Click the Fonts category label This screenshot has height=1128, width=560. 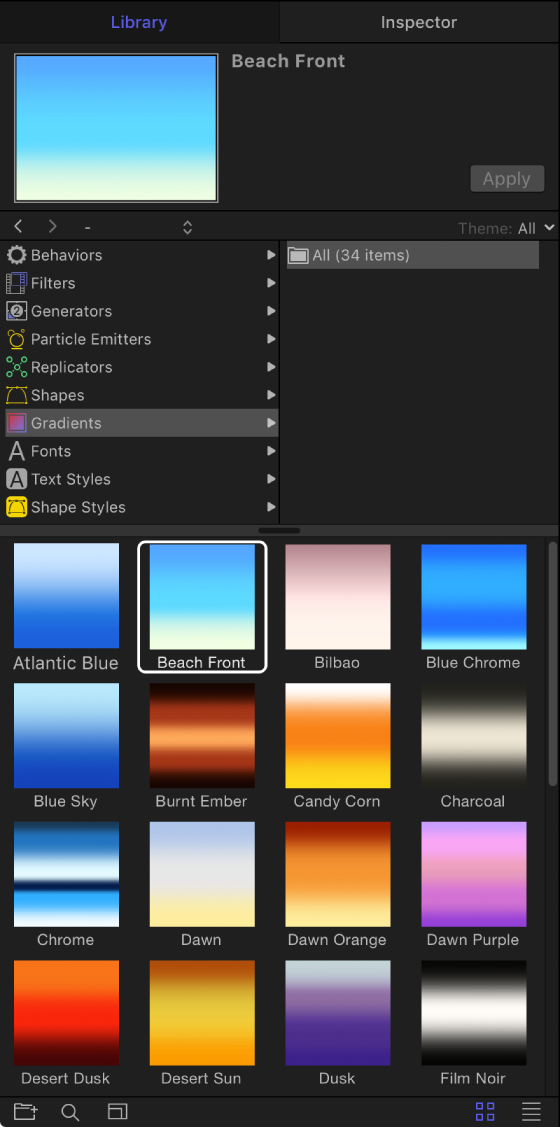[51, 451]
